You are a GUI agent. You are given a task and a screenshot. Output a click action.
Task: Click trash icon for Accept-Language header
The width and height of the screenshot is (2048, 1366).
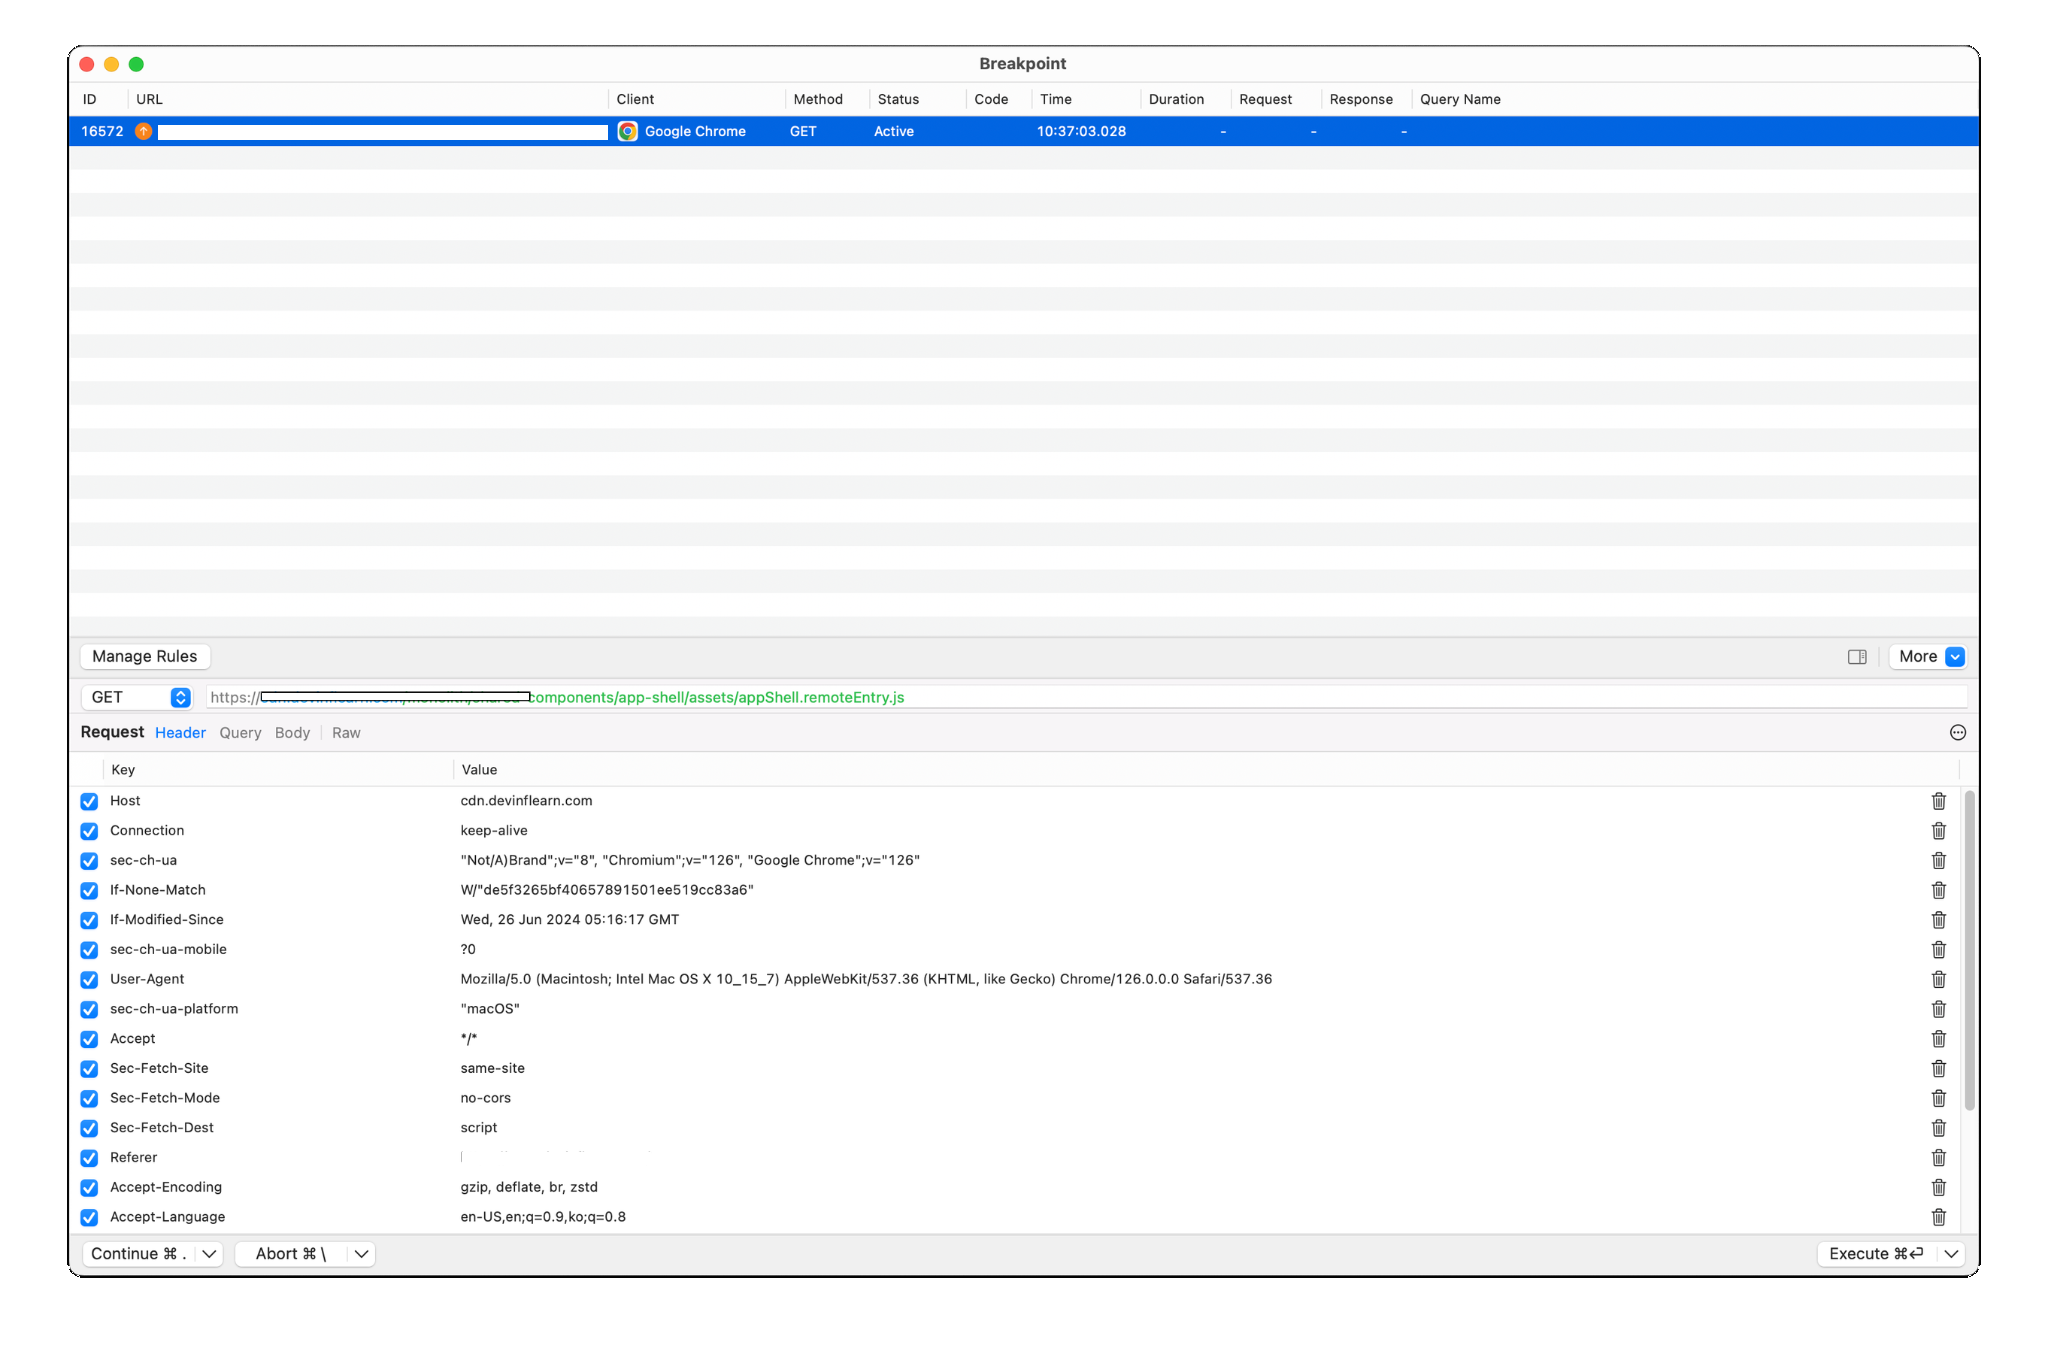(x=1938, y=1217)
